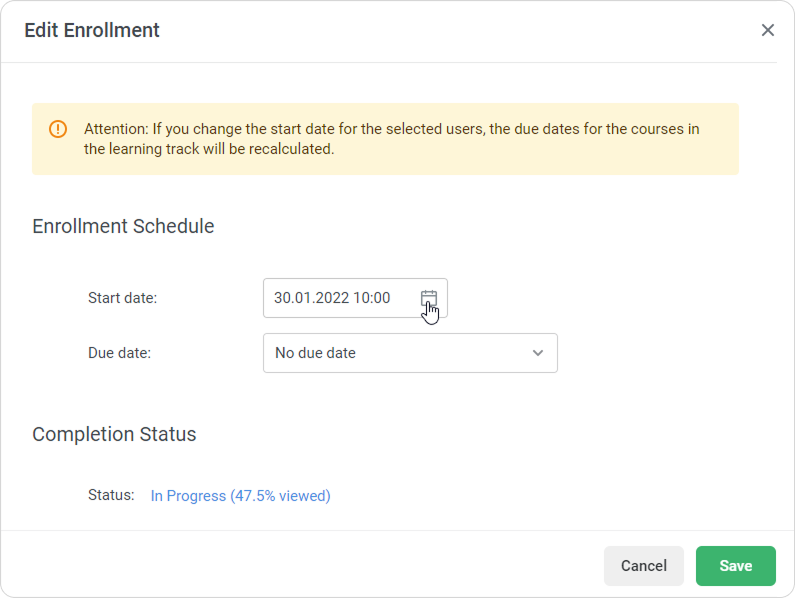Open the calendar picker for start date
The height and width of the screenshot is (598, 795).
pos(429,298)
